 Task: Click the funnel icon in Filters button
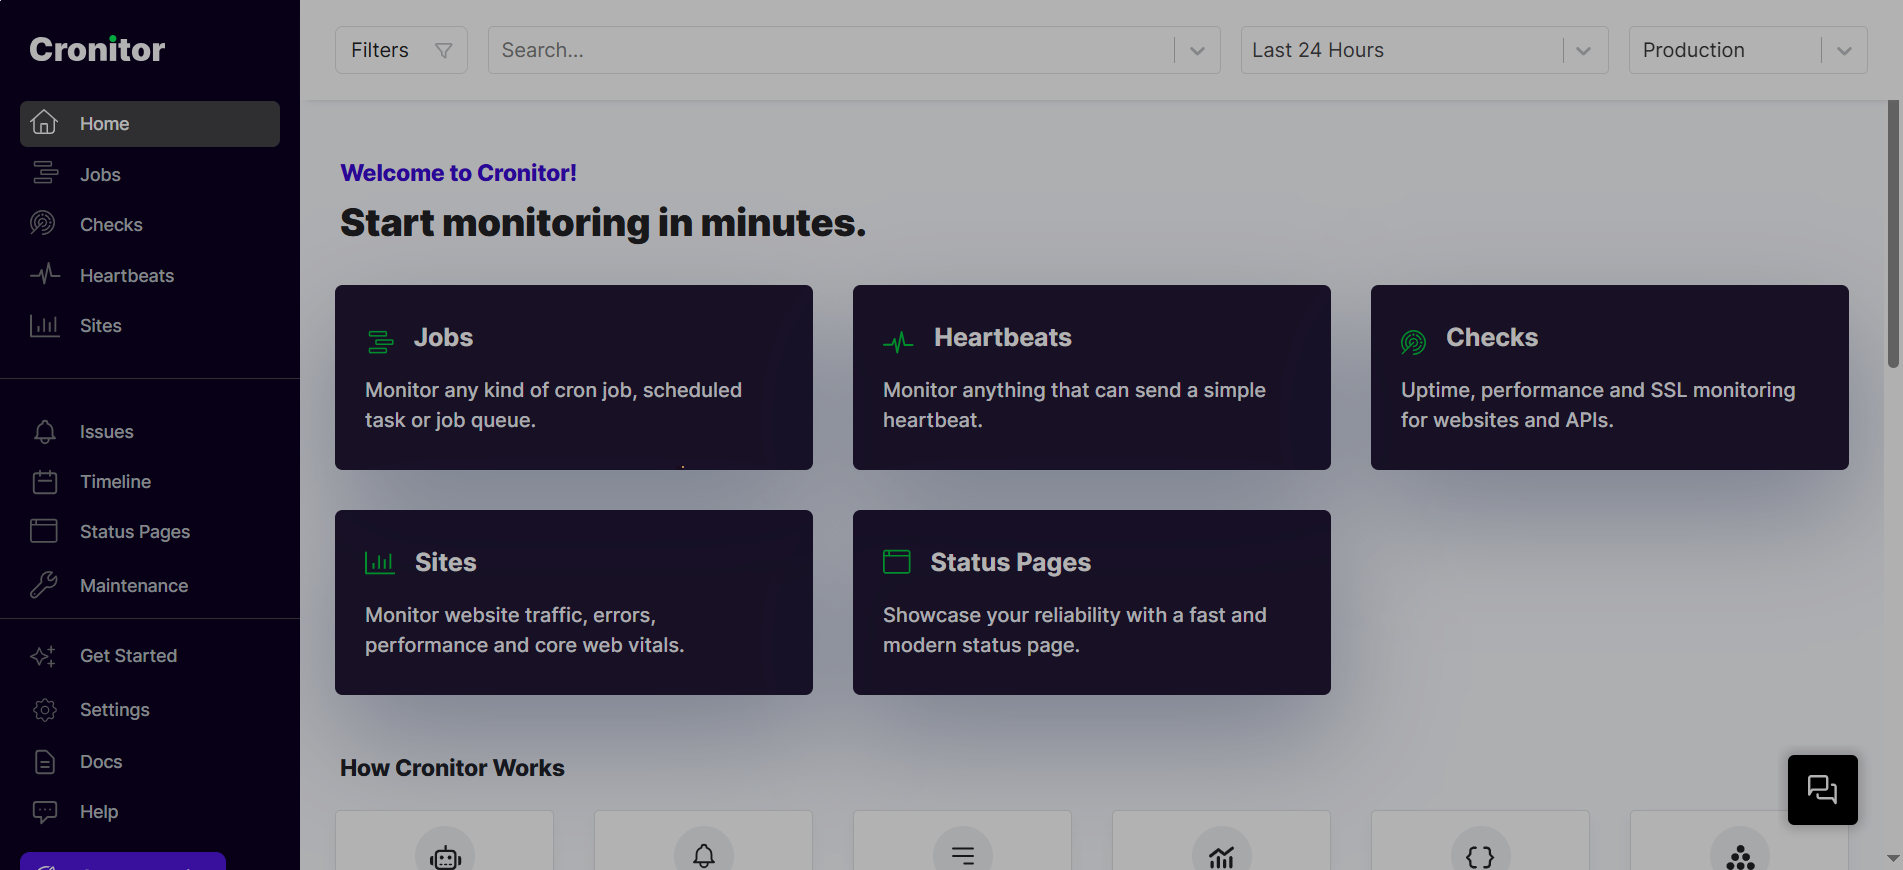pyautogui.click(x=444, y=50)
